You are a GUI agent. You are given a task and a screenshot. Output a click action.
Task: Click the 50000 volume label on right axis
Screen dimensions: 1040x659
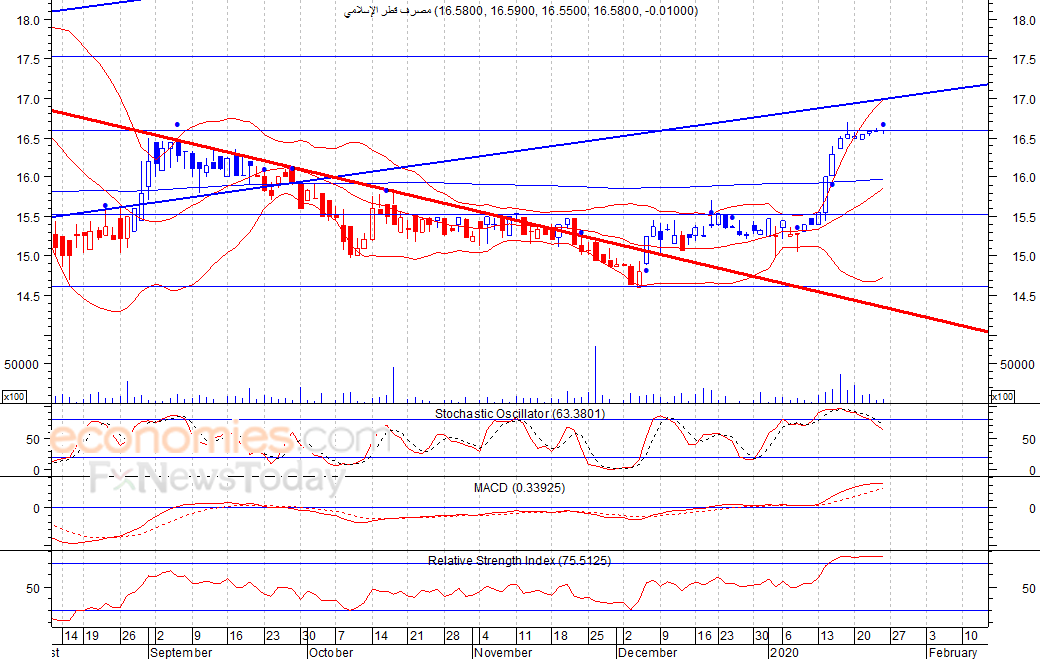[1017, 365]
